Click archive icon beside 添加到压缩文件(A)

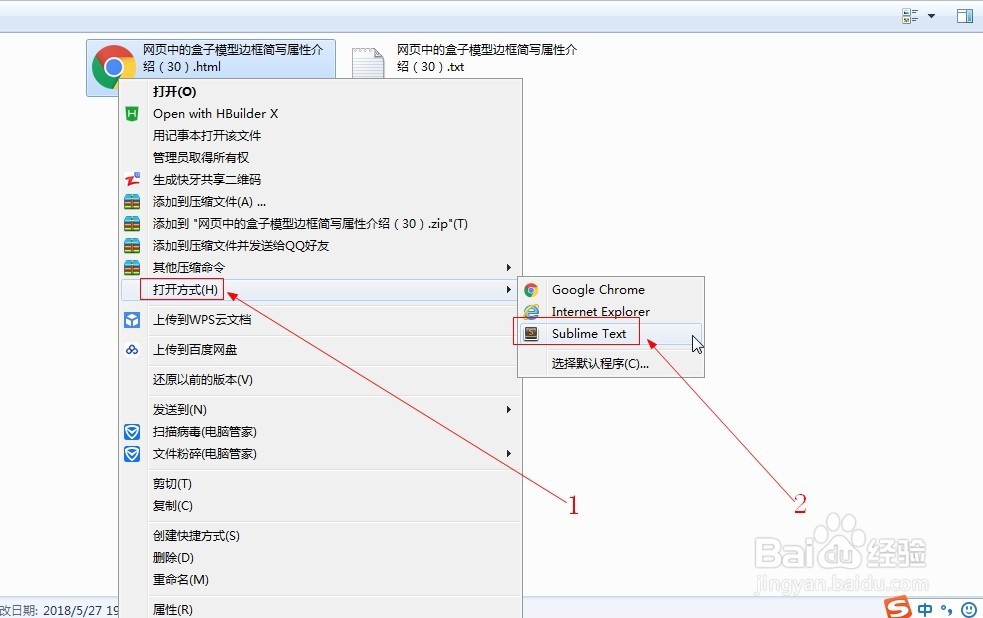pos(132,202)
